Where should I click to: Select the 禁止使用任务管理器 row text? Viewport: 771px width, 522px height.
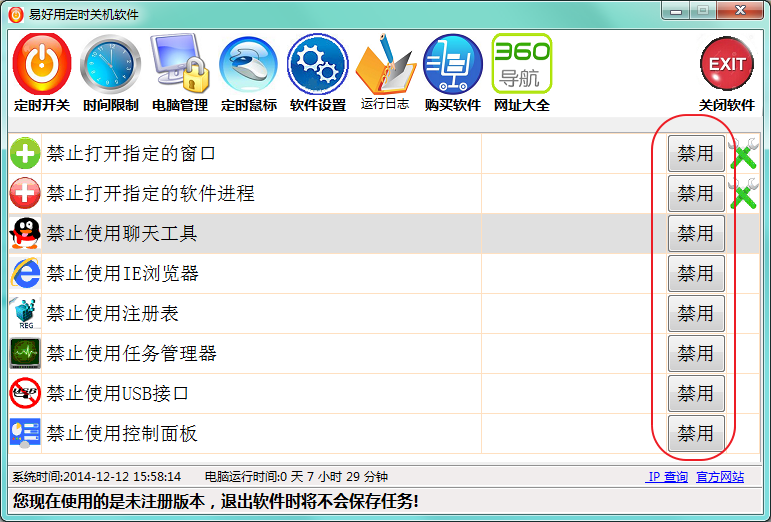[x=131, y=353]
